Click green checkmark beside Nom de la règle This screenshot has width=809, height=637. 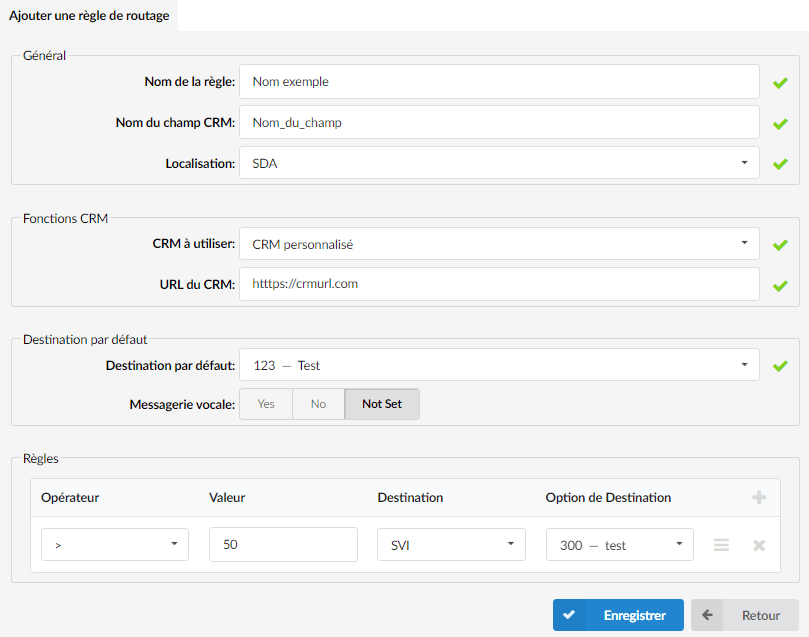(780, 83)
